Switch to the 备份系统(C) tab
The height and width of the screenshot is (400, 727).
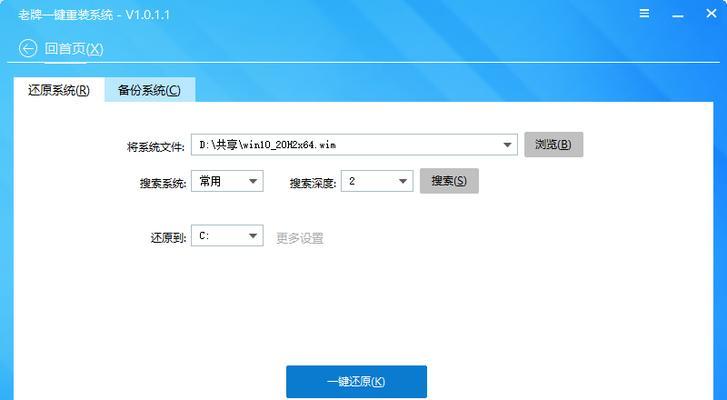pos(150,90)
